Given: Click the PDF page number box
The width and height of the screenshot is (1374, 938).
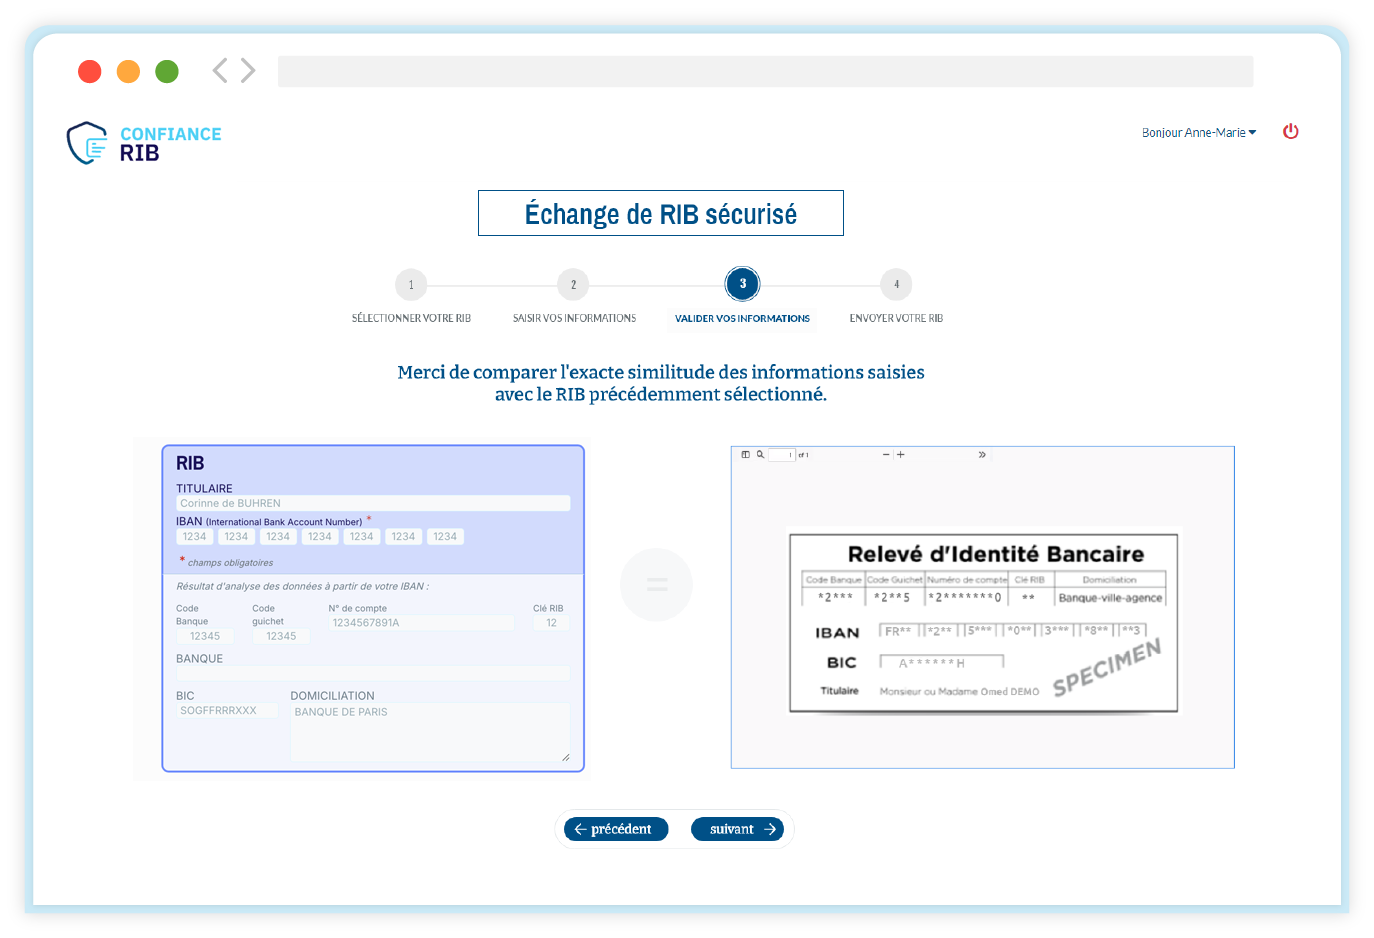Looking at the screenshot, I should tap(781, 455).
